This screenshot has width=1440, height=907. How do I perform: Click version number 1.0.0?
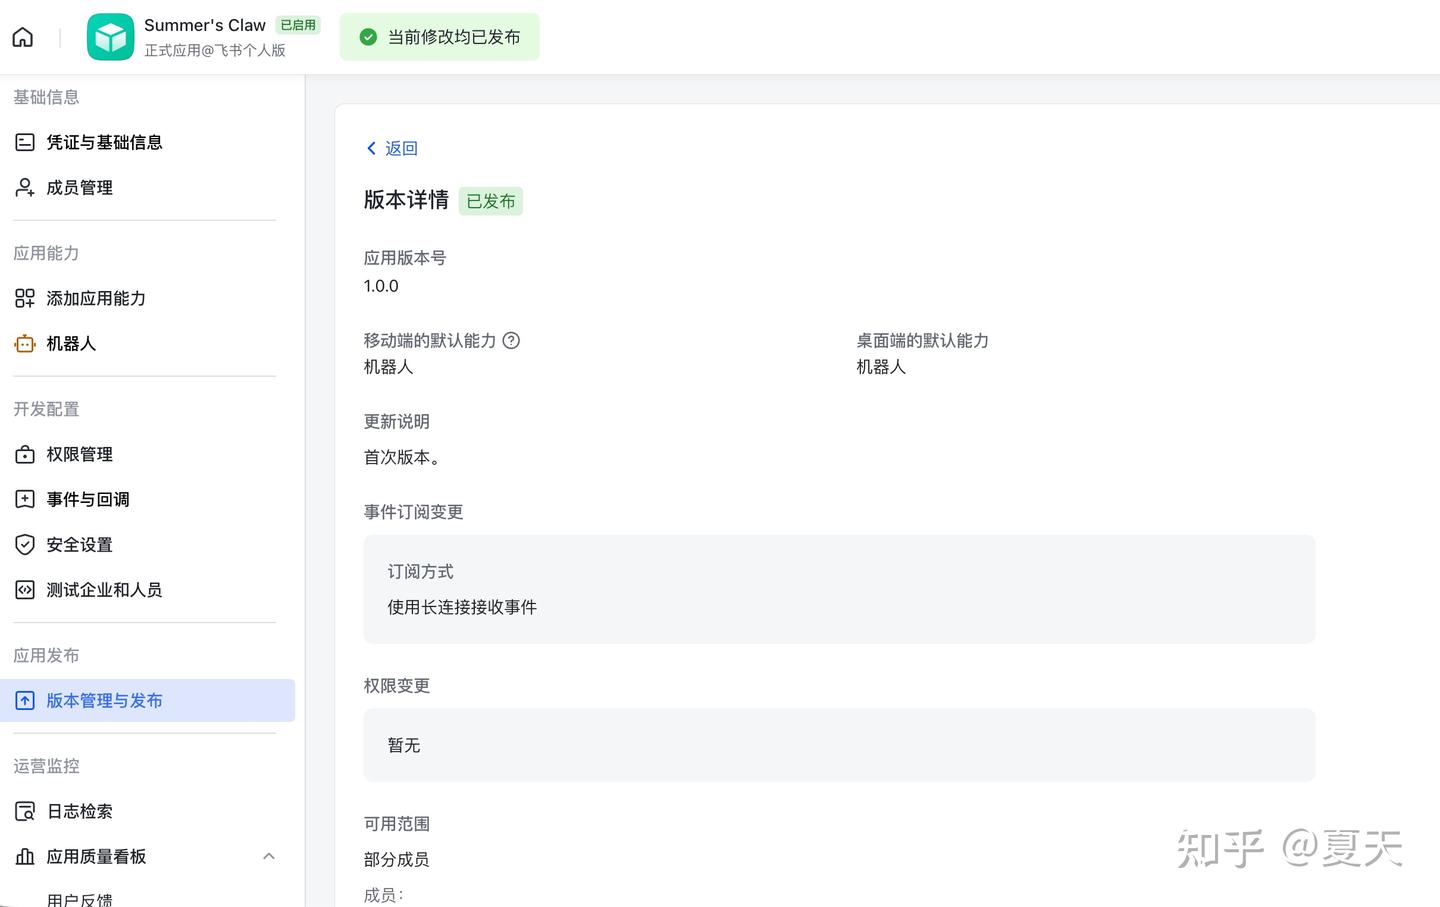pos(381,286)
